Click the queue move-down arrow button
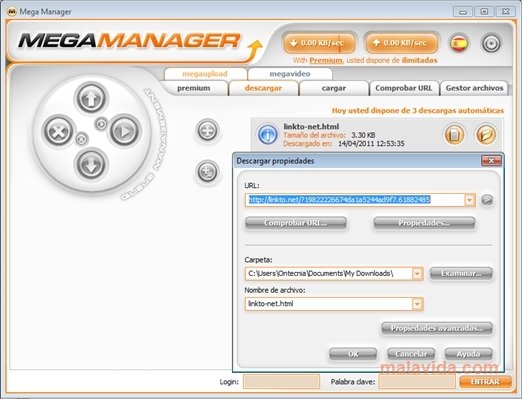This screenshot has width=522, height=399. pyautogui.click(x=91, y=164)
